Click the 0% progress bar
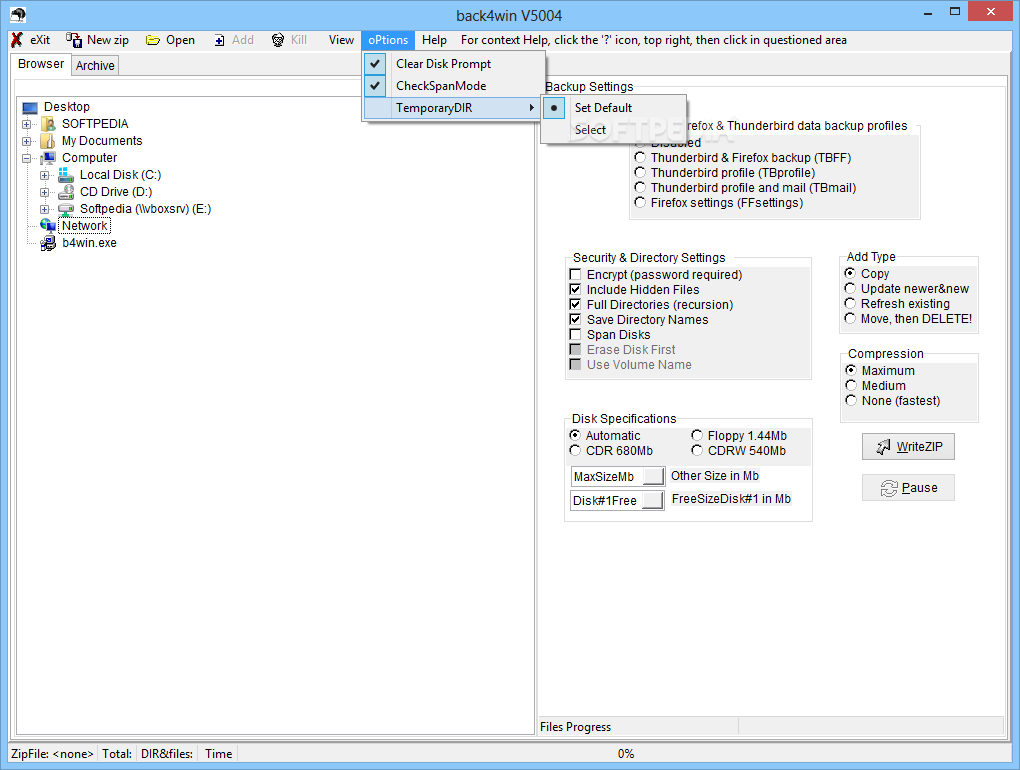 point(626,753)
